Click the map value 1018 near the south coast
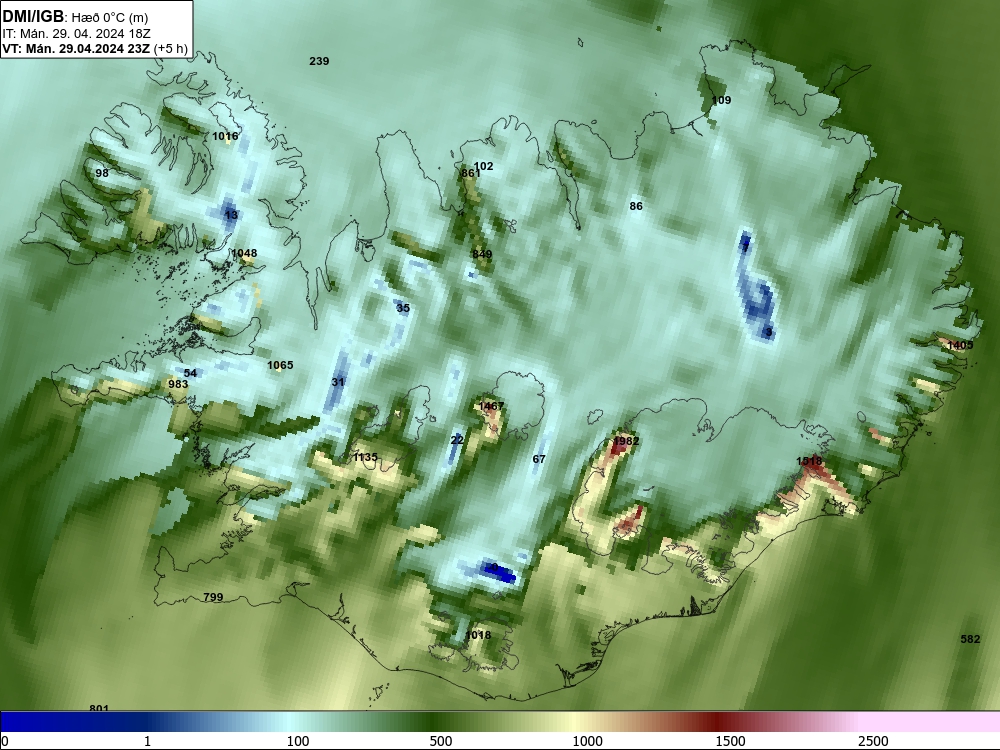Screen dimensions: 1000x750 [x=478, y=635]
